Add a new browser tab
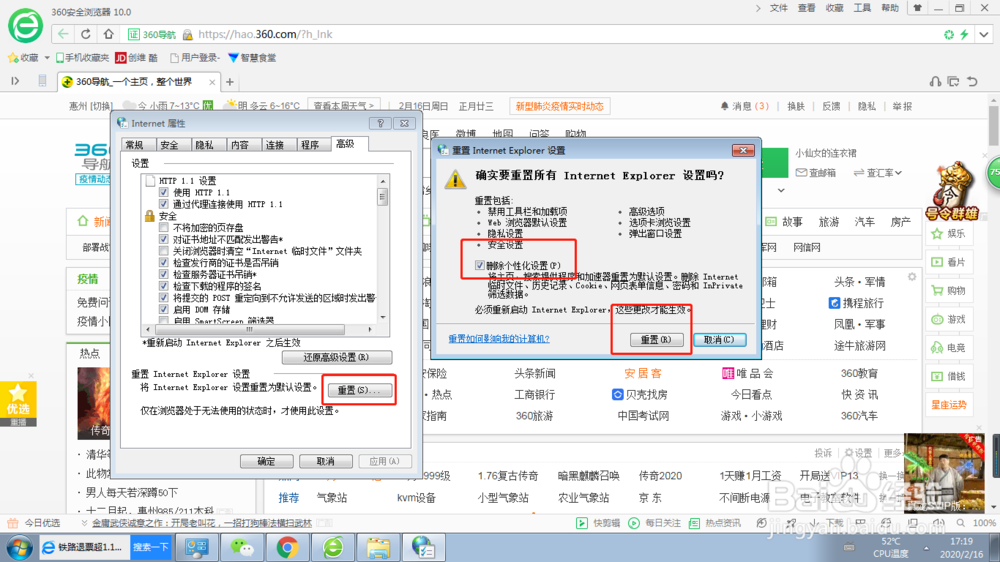 [230, 82]
